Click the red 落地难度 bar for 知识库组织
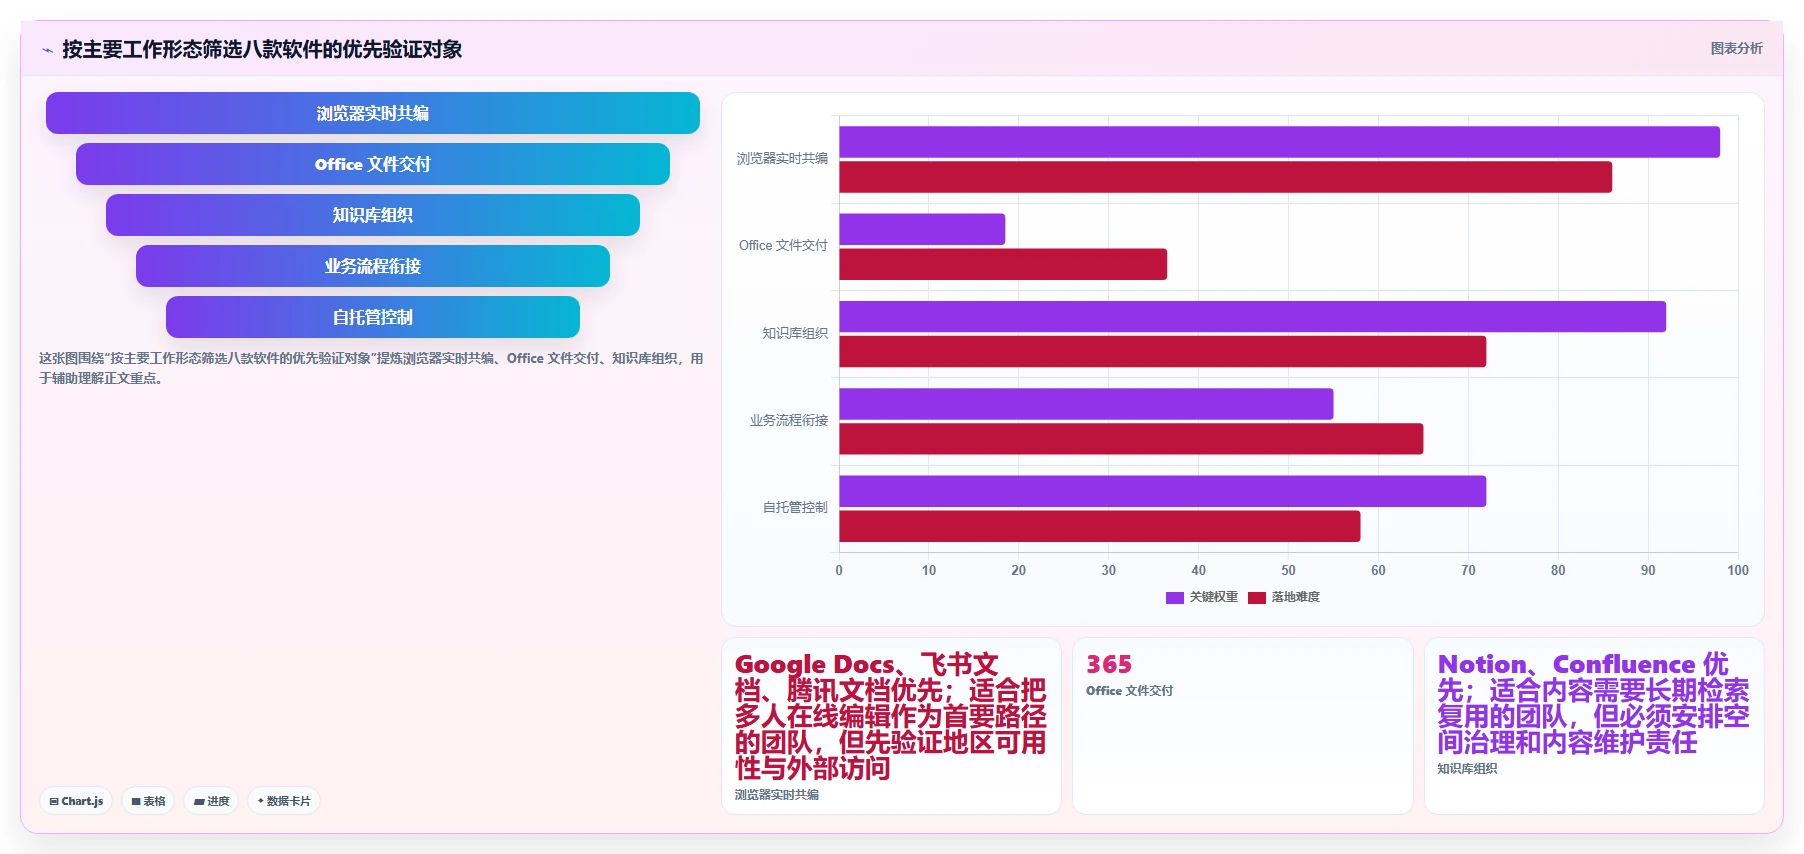 pos(1162,351)
